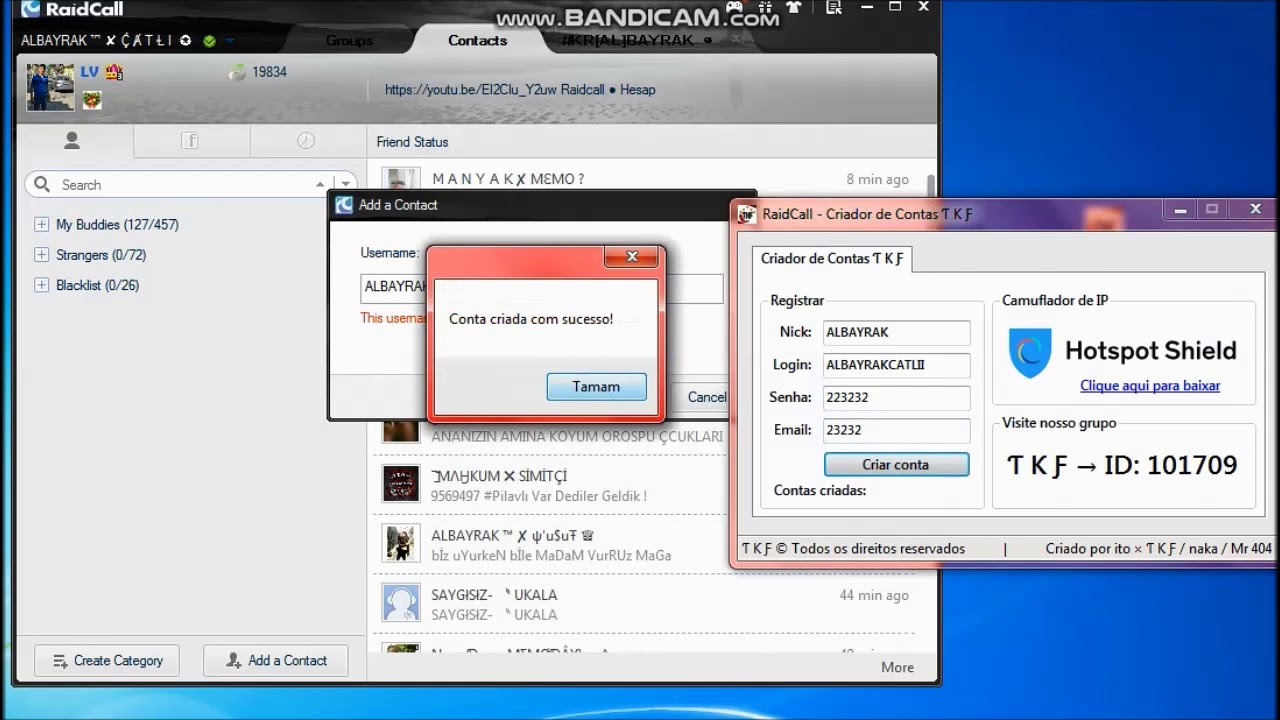Click the game controller icon in RaidCall title bar

[x=735, y=7]
